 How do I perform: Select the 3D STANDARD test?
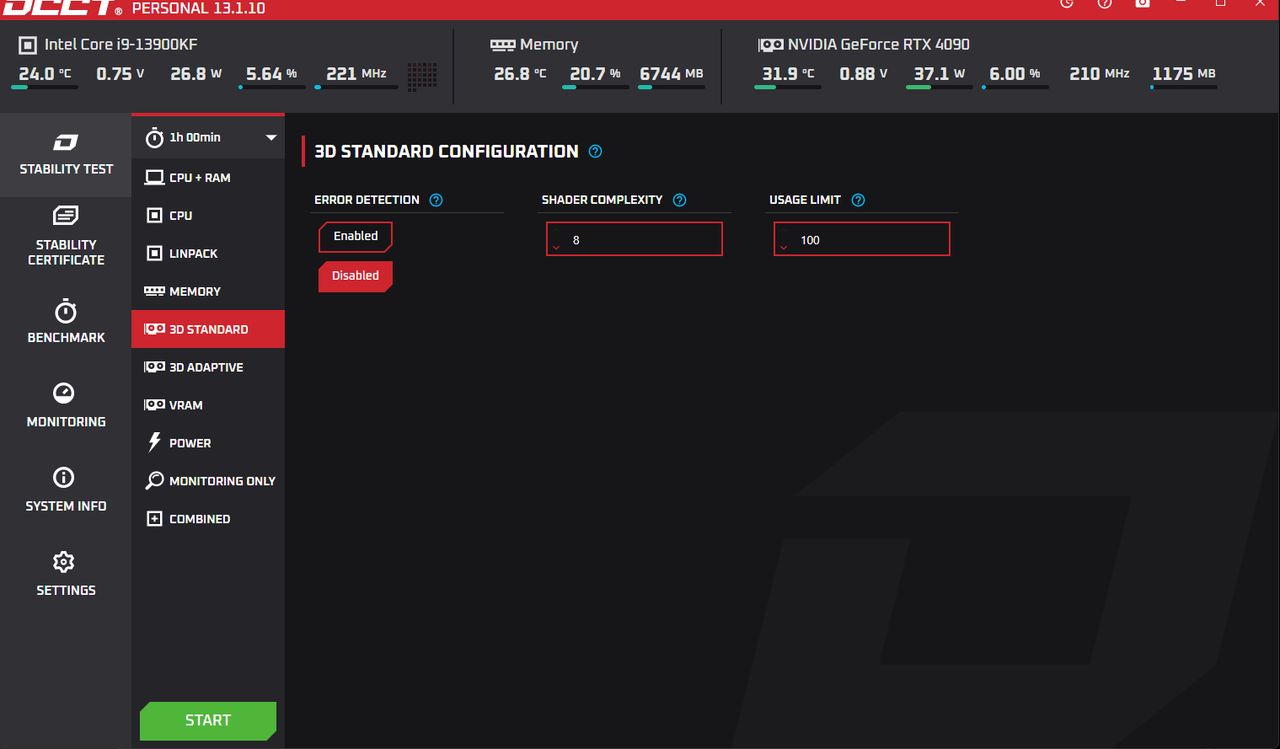point(208,329)
